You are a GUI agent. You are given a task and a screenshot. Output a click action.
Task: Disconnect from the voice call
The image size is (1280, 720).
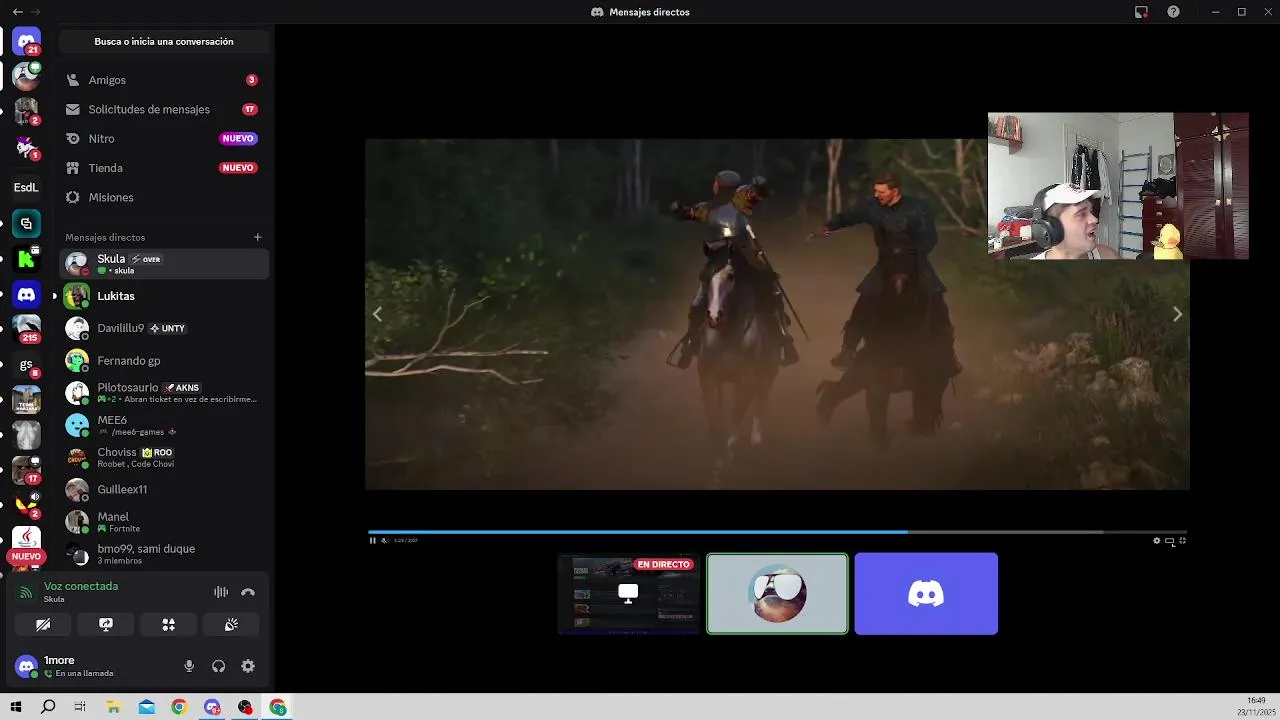[248, 592]
